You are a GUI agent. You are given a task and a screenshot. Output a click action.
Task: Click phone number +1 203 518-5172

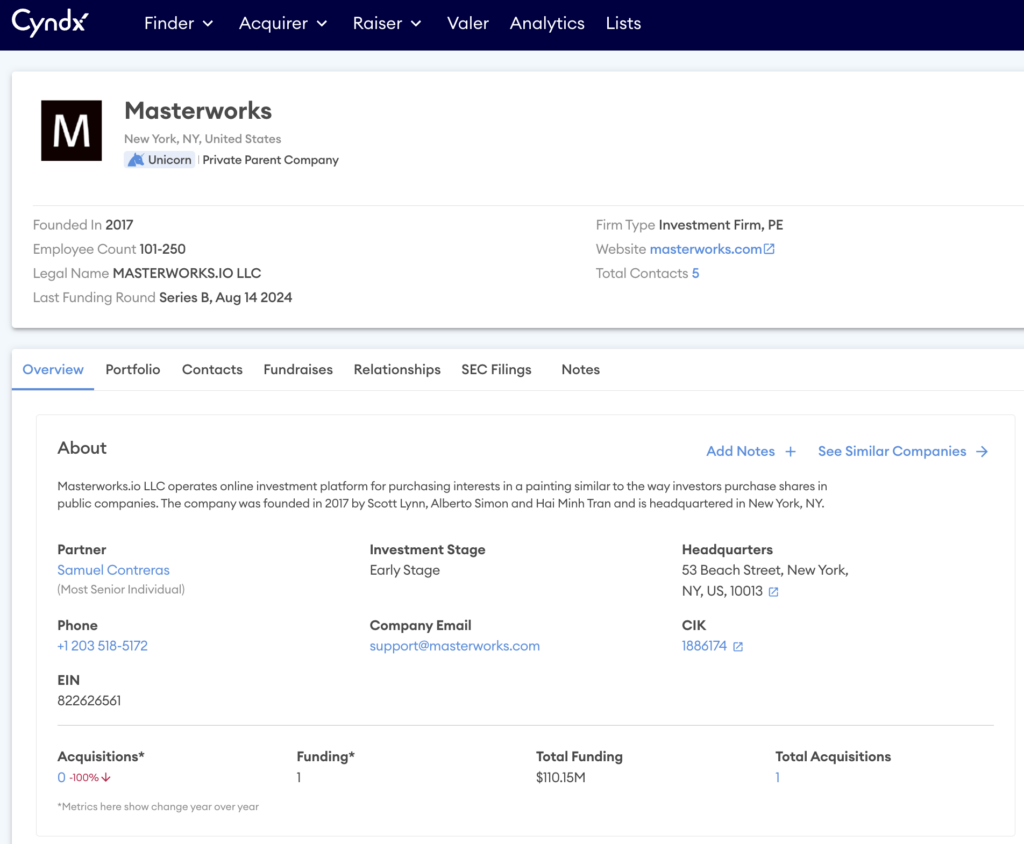[103, 646]
